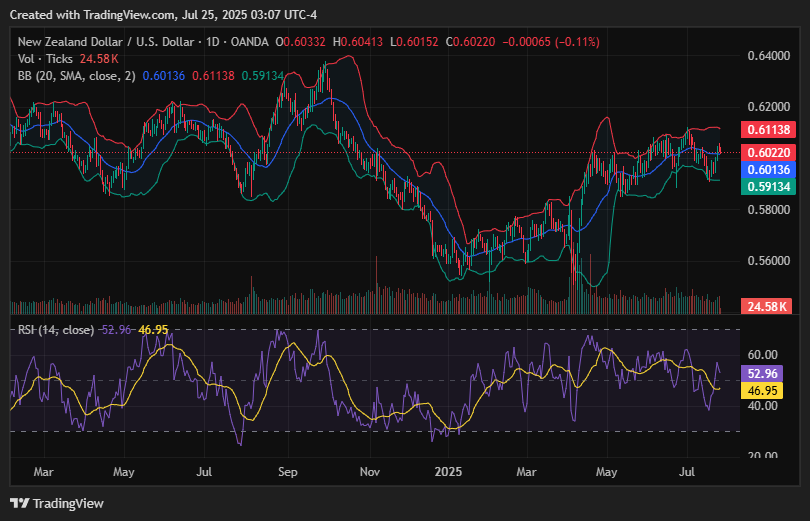Select the New Zealand Dollar / U.S. Dollar title

tap(106, 42)
